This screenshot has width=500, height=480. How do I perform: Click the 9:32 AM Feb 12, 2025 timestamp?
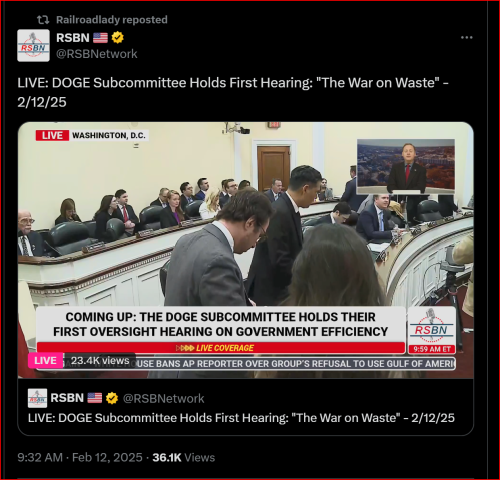80,457
